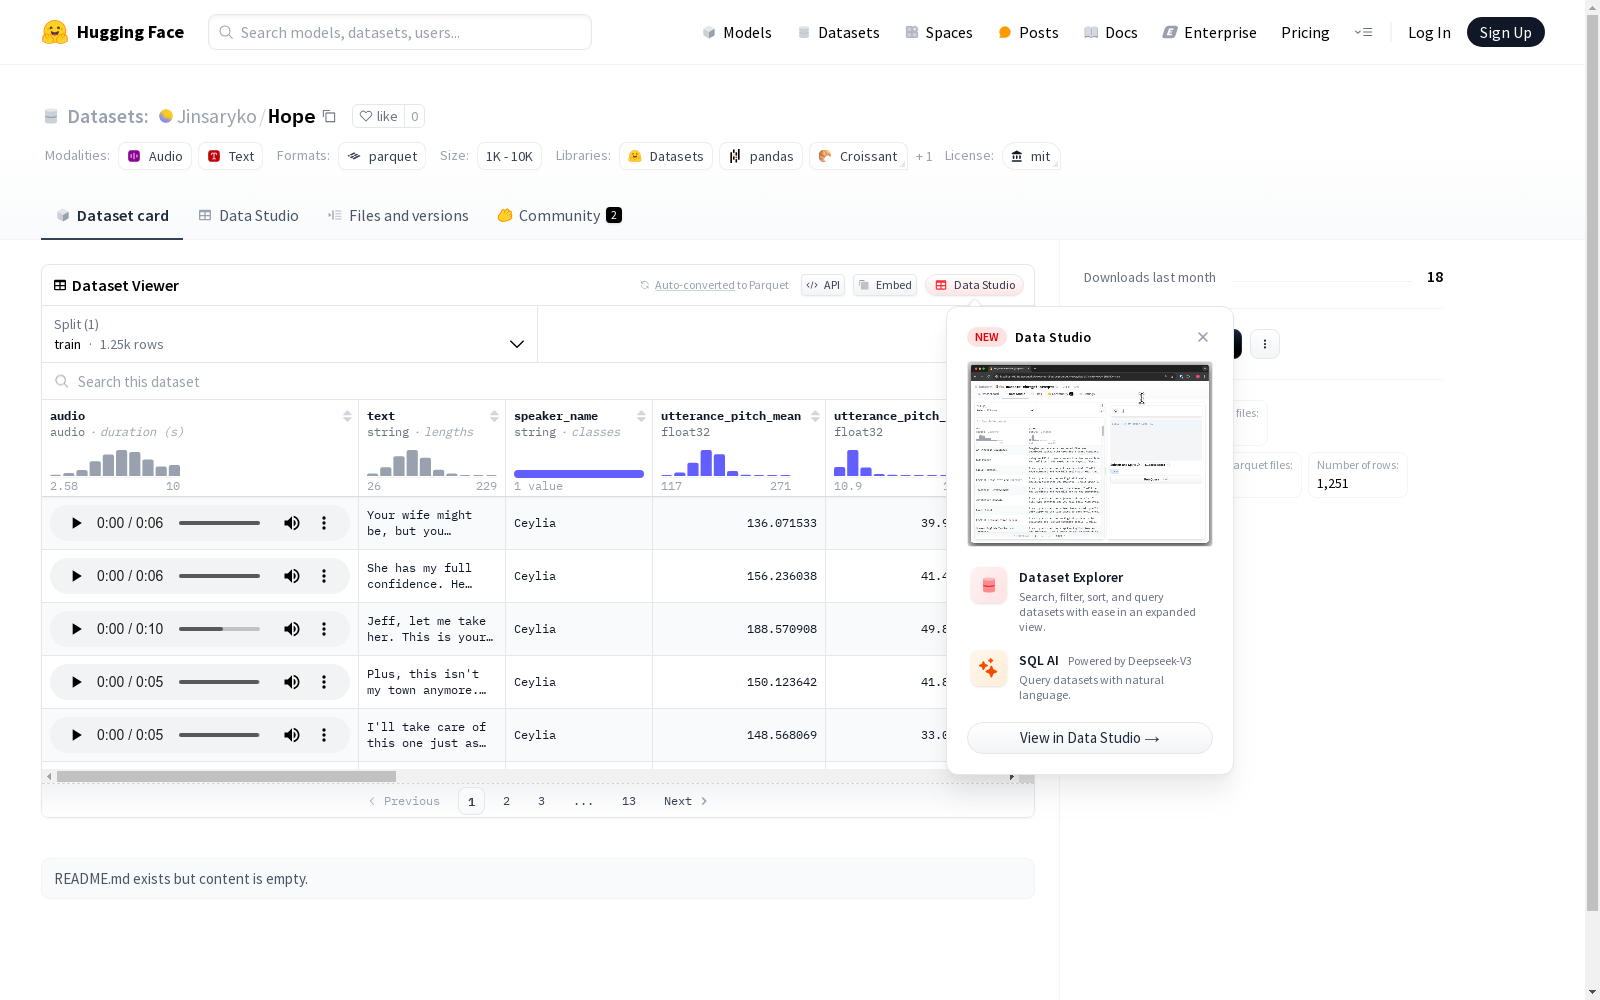
Task: Close the Data Studio popup
Action: [x=1203, y=337]
